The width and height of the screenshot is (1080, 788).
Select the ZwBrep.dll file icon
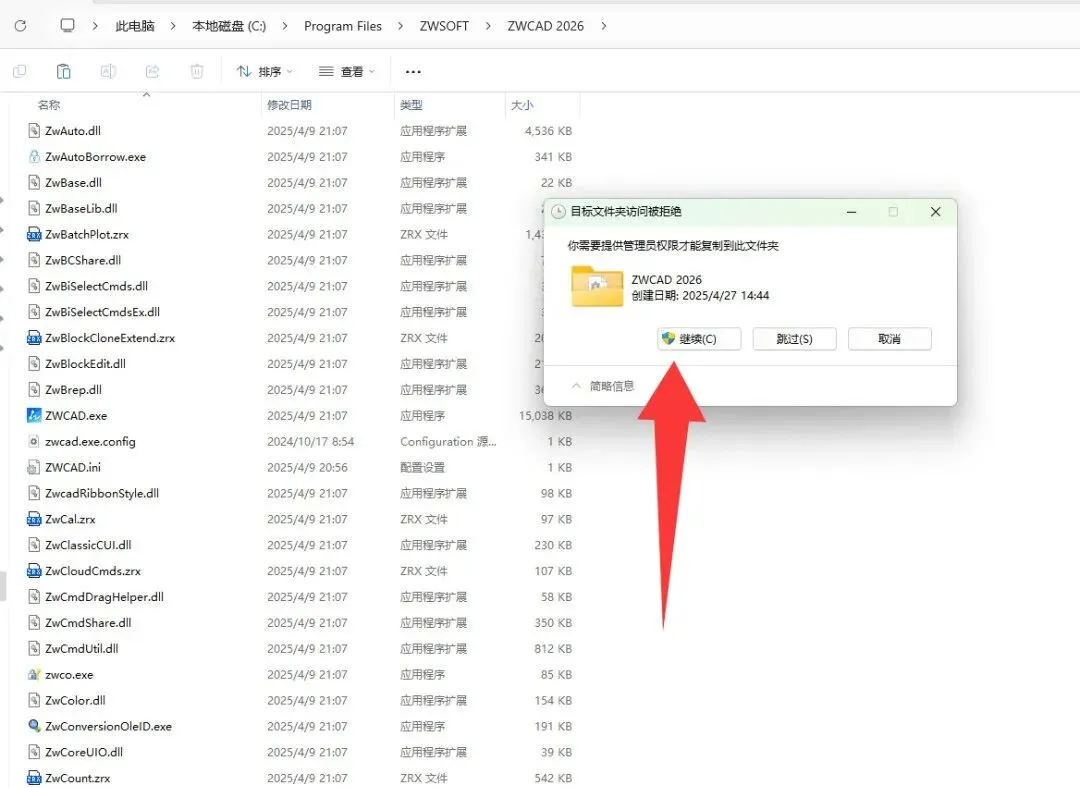(x=34, y=390)
